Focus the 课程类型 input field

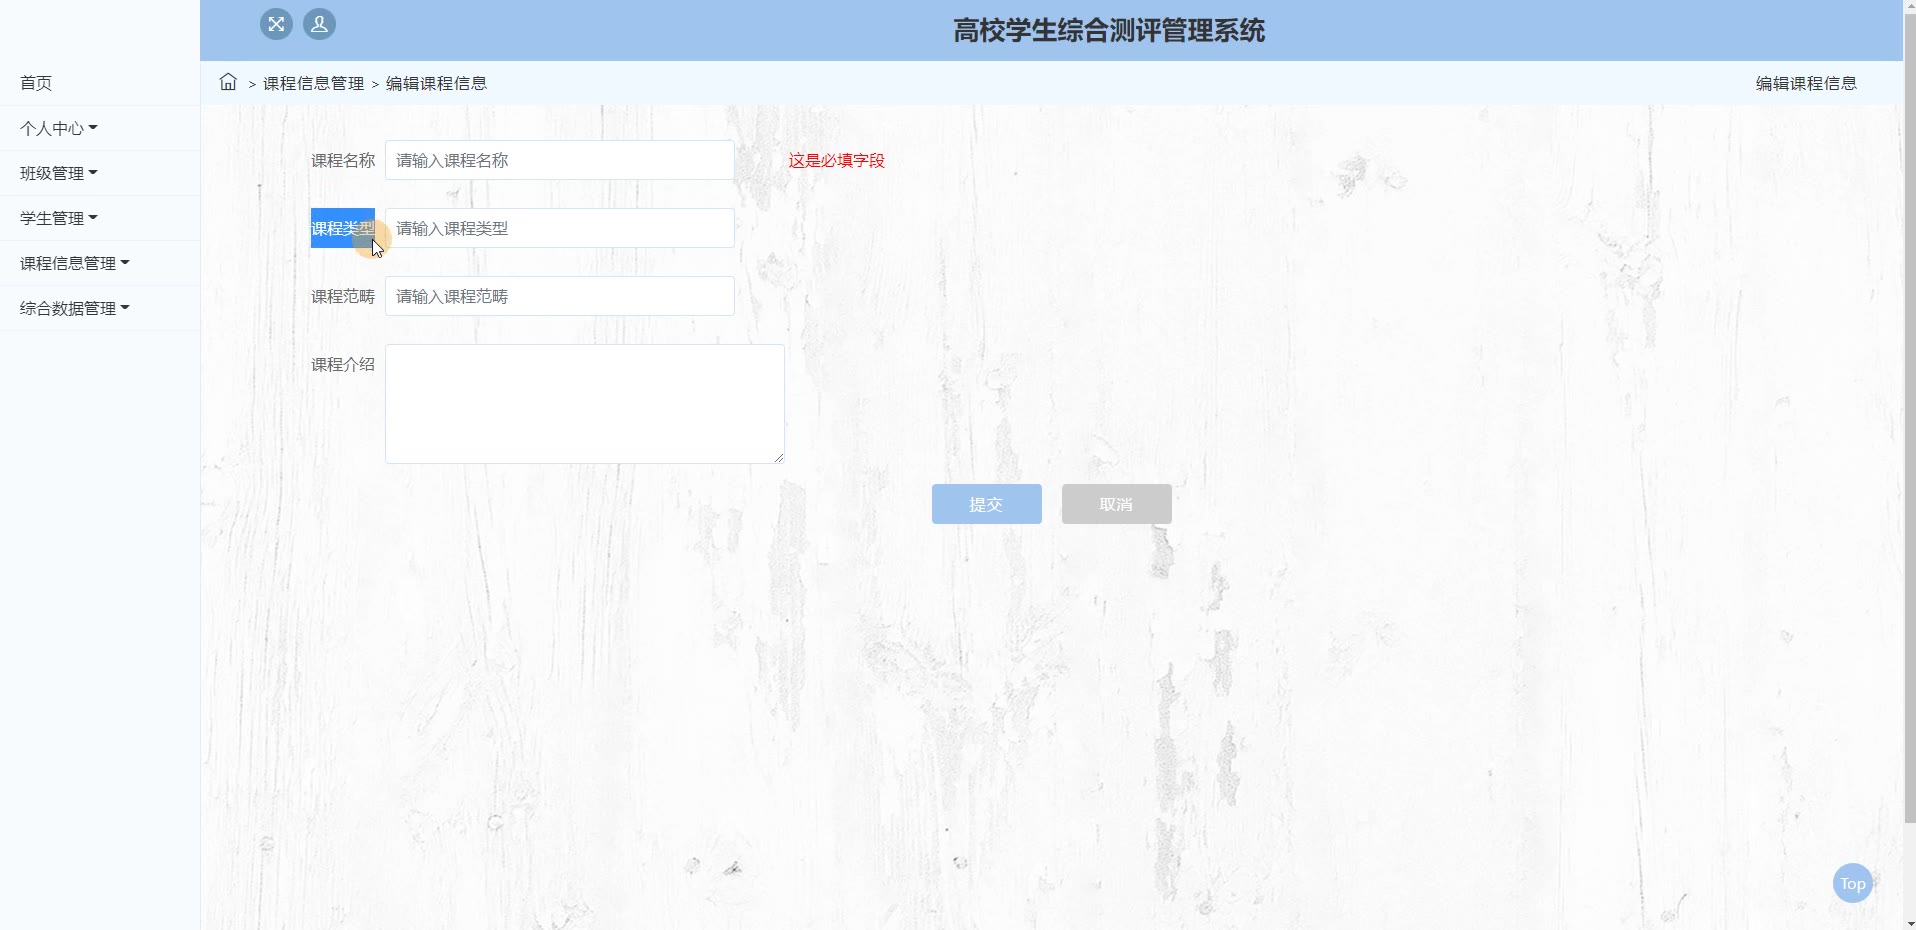[x=560, y=228]
